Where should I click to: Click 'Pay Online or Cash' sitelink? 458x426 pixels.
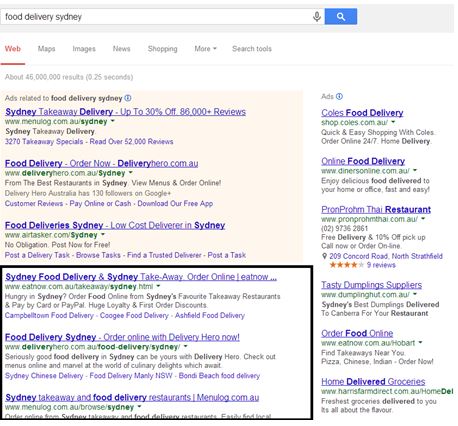(100, 204)
